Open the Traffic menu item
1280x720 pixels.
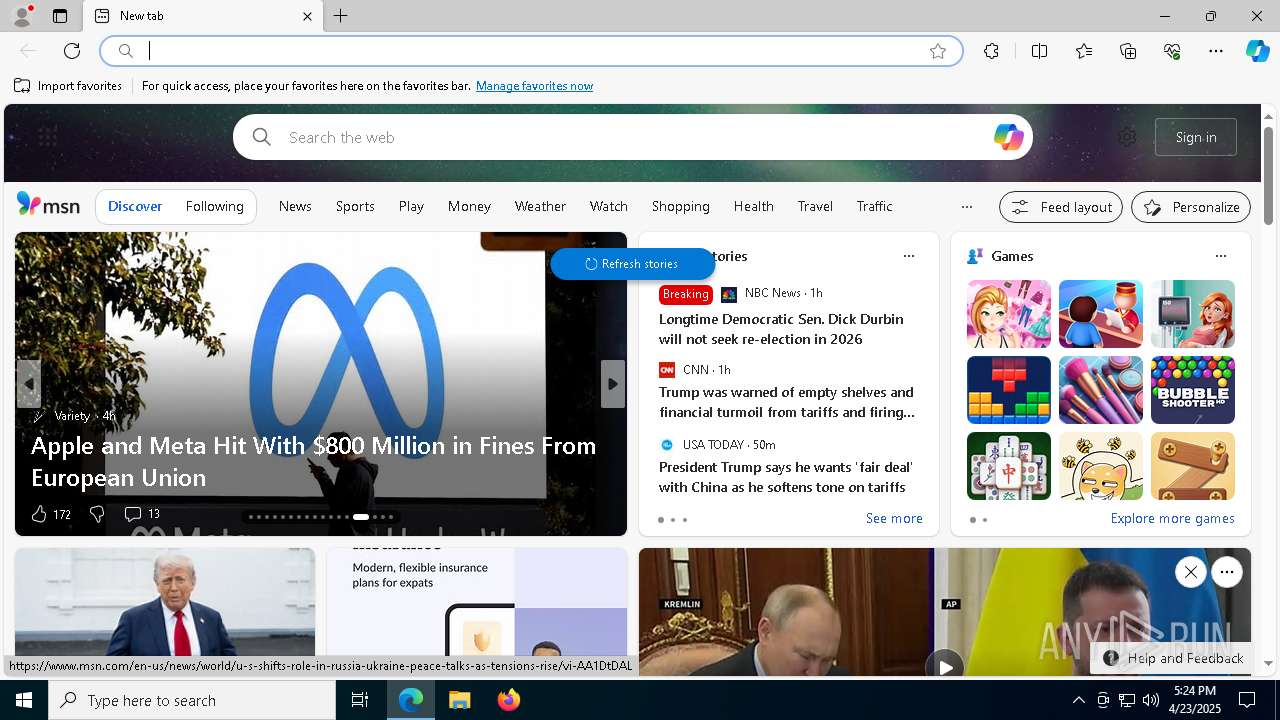coord(874,206)
